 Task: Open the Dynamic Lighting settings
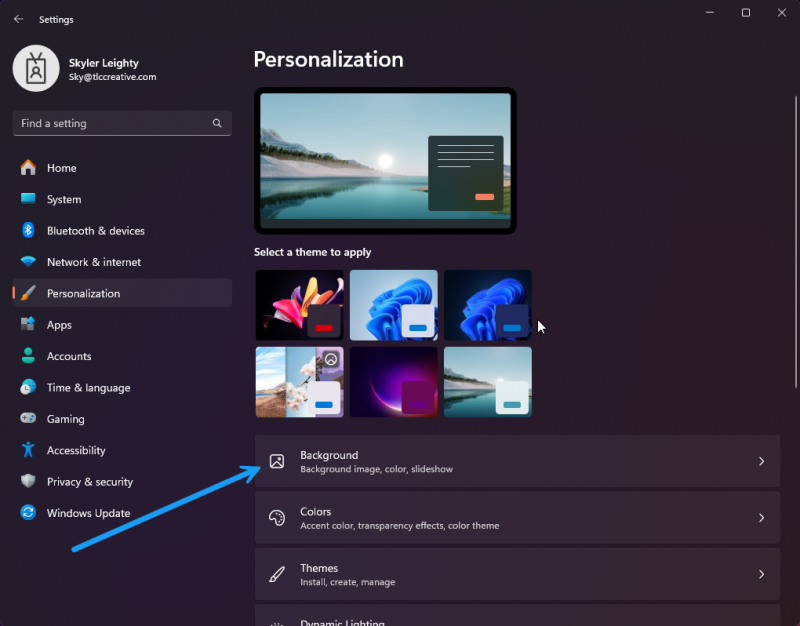click(517, 618)
